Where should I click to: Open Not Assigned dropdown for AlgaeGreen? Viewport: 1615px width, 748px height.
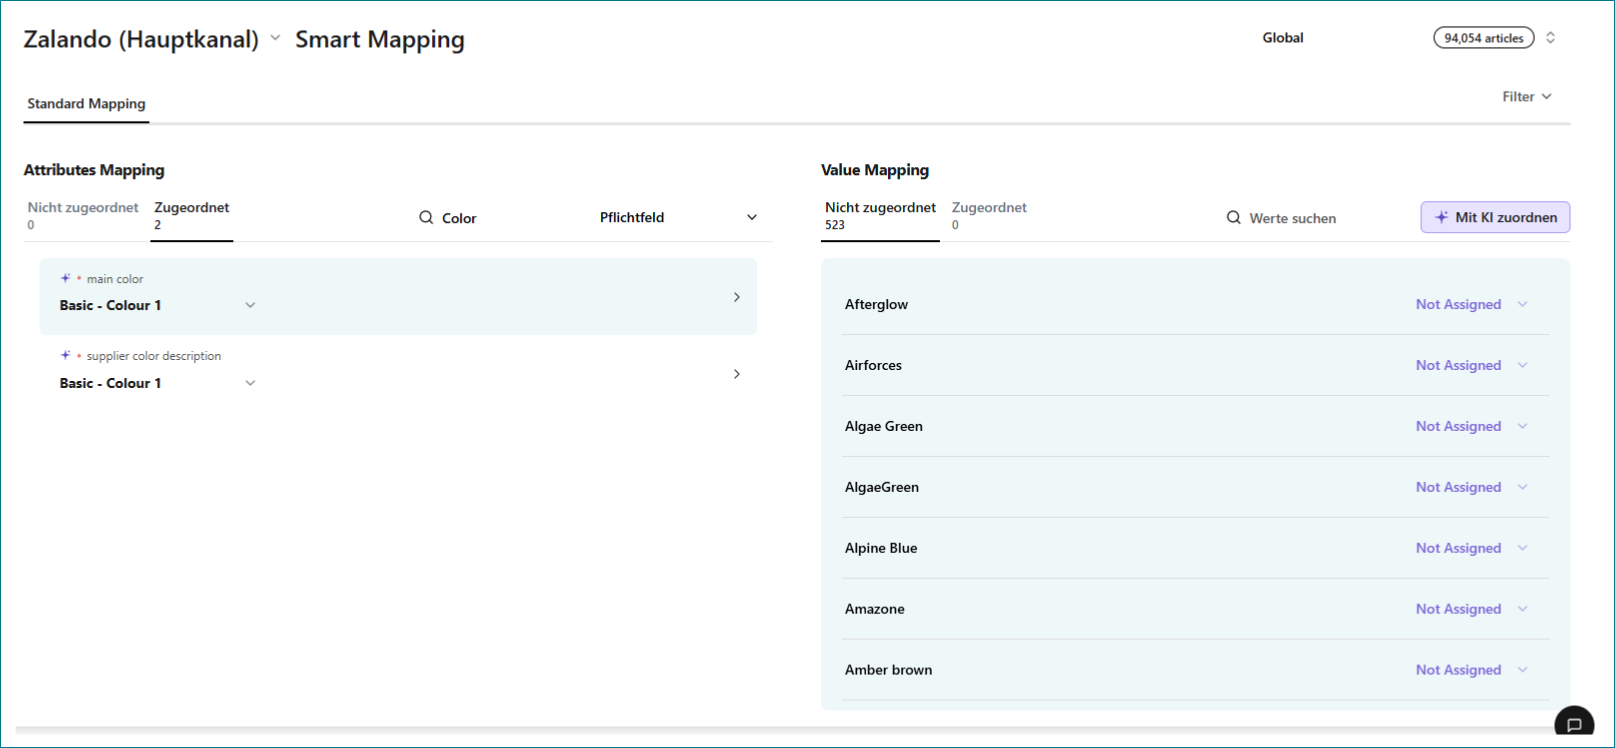click(x=1472, y=487)
